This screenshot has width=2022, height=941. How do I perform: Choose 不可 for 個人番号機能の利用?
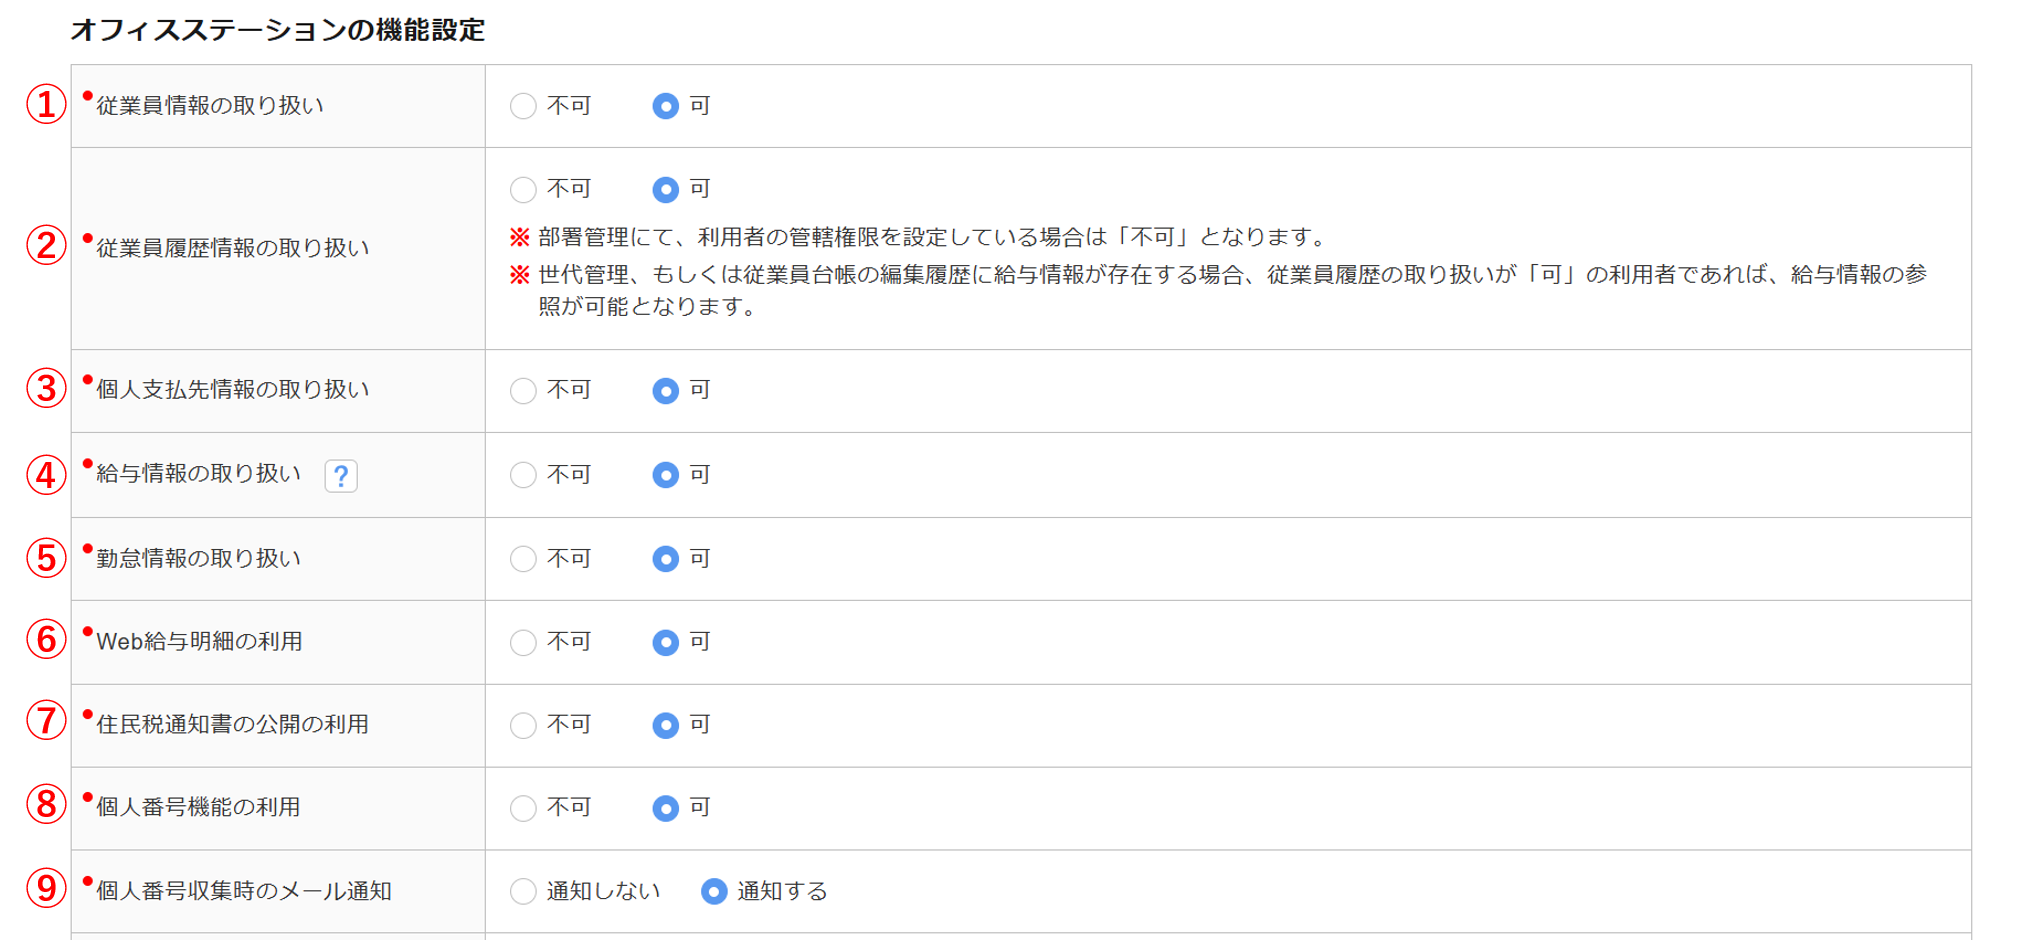523,808
